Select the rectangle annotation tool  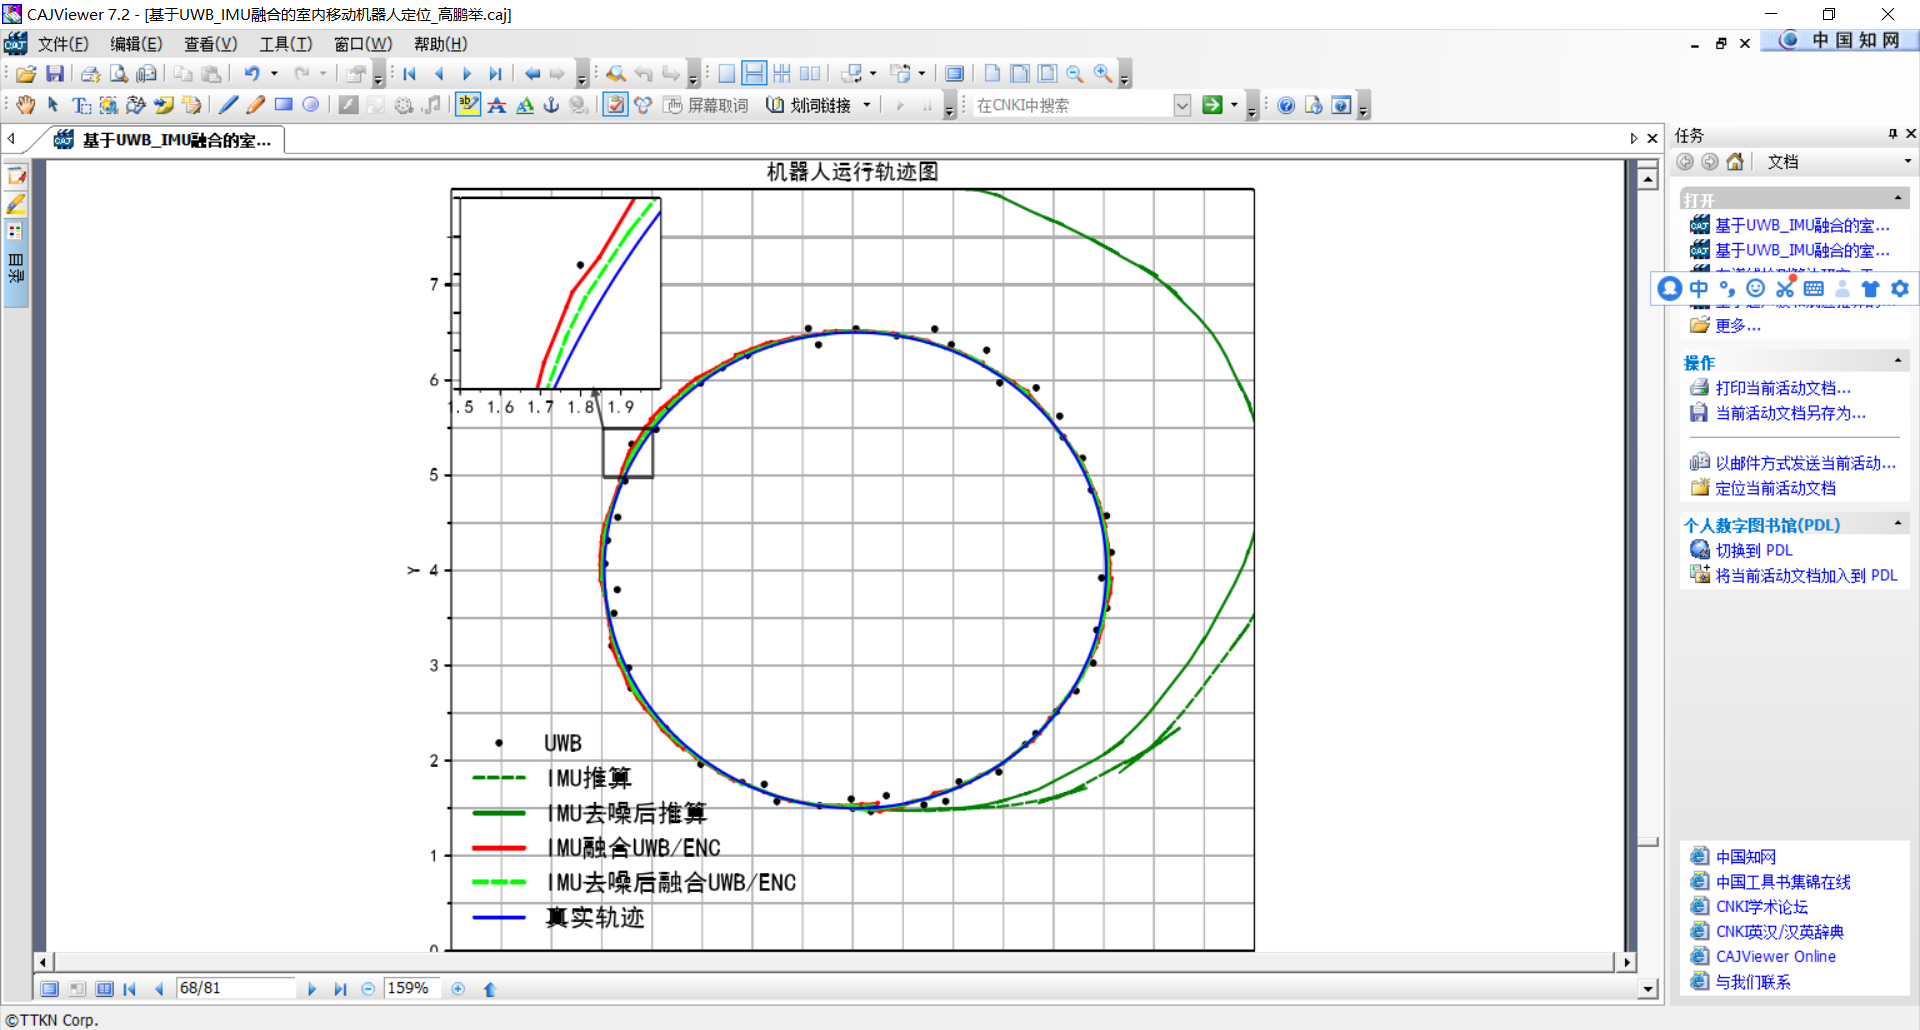pos(286,104)
